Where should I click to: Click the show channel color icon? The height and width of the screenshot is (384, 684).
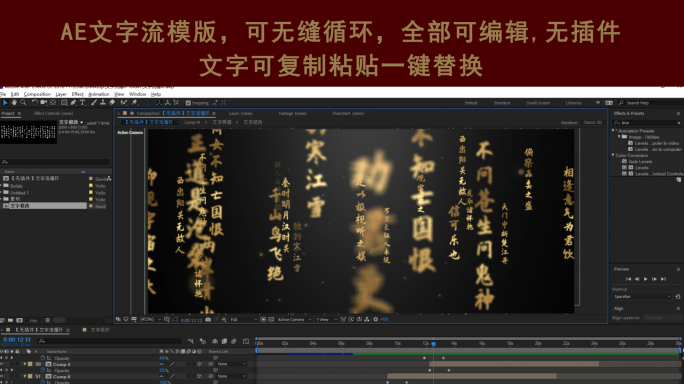pos(224,319)
